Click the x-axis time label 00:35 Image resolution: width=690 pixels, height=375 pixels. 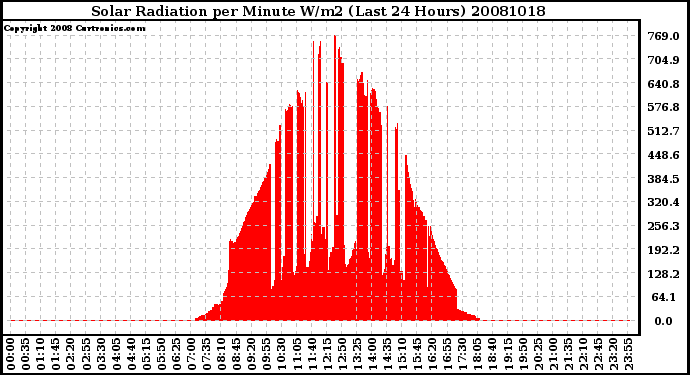pyautogui.click(x=26, y=354)
